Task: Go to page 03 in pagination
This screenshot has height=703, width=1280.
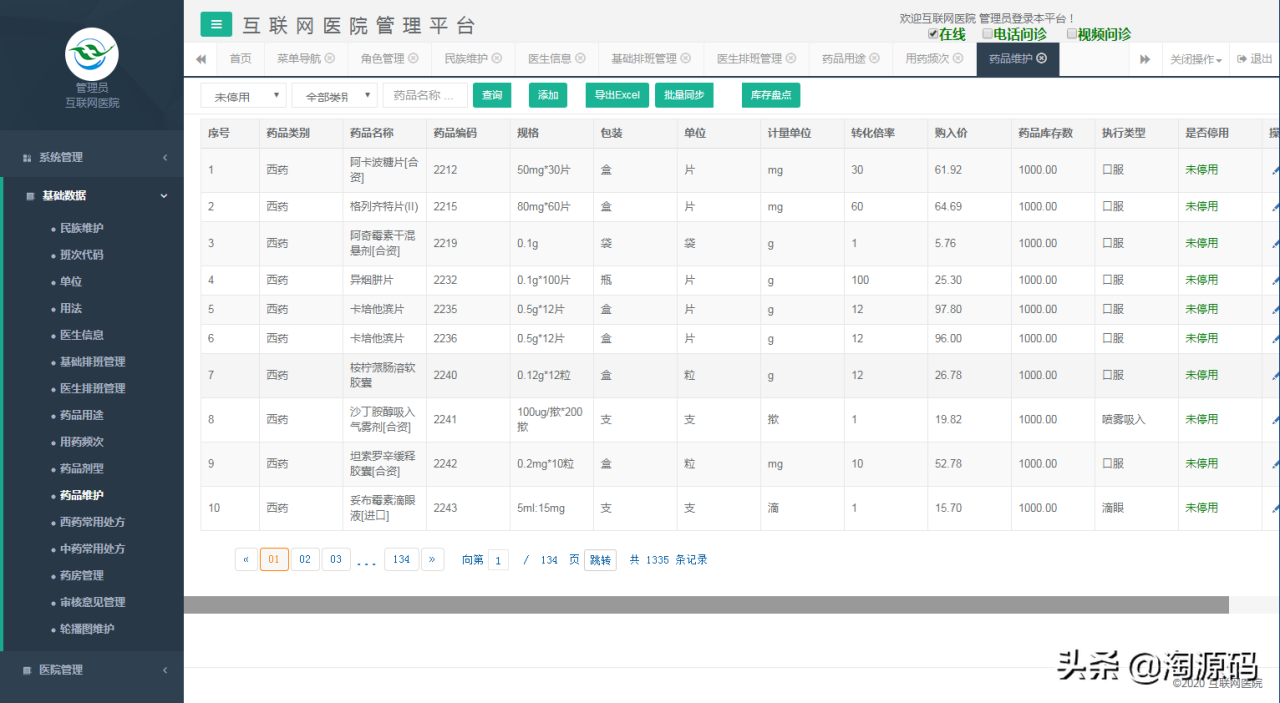Action: pyautogui.click(x=336, y=559)
